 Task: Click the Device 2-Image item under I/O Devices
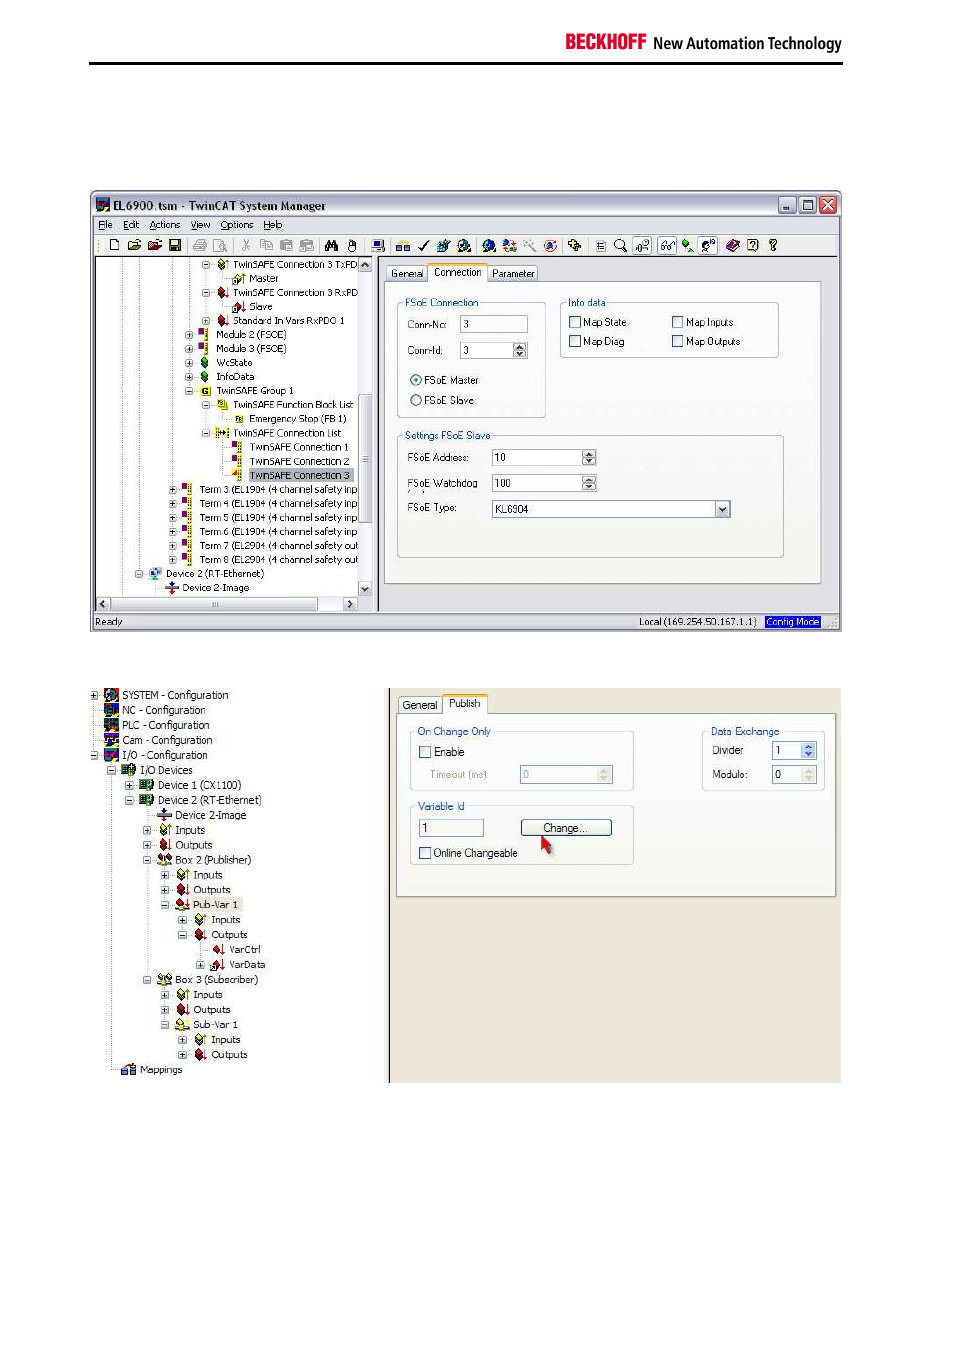(x=210, y=815)
